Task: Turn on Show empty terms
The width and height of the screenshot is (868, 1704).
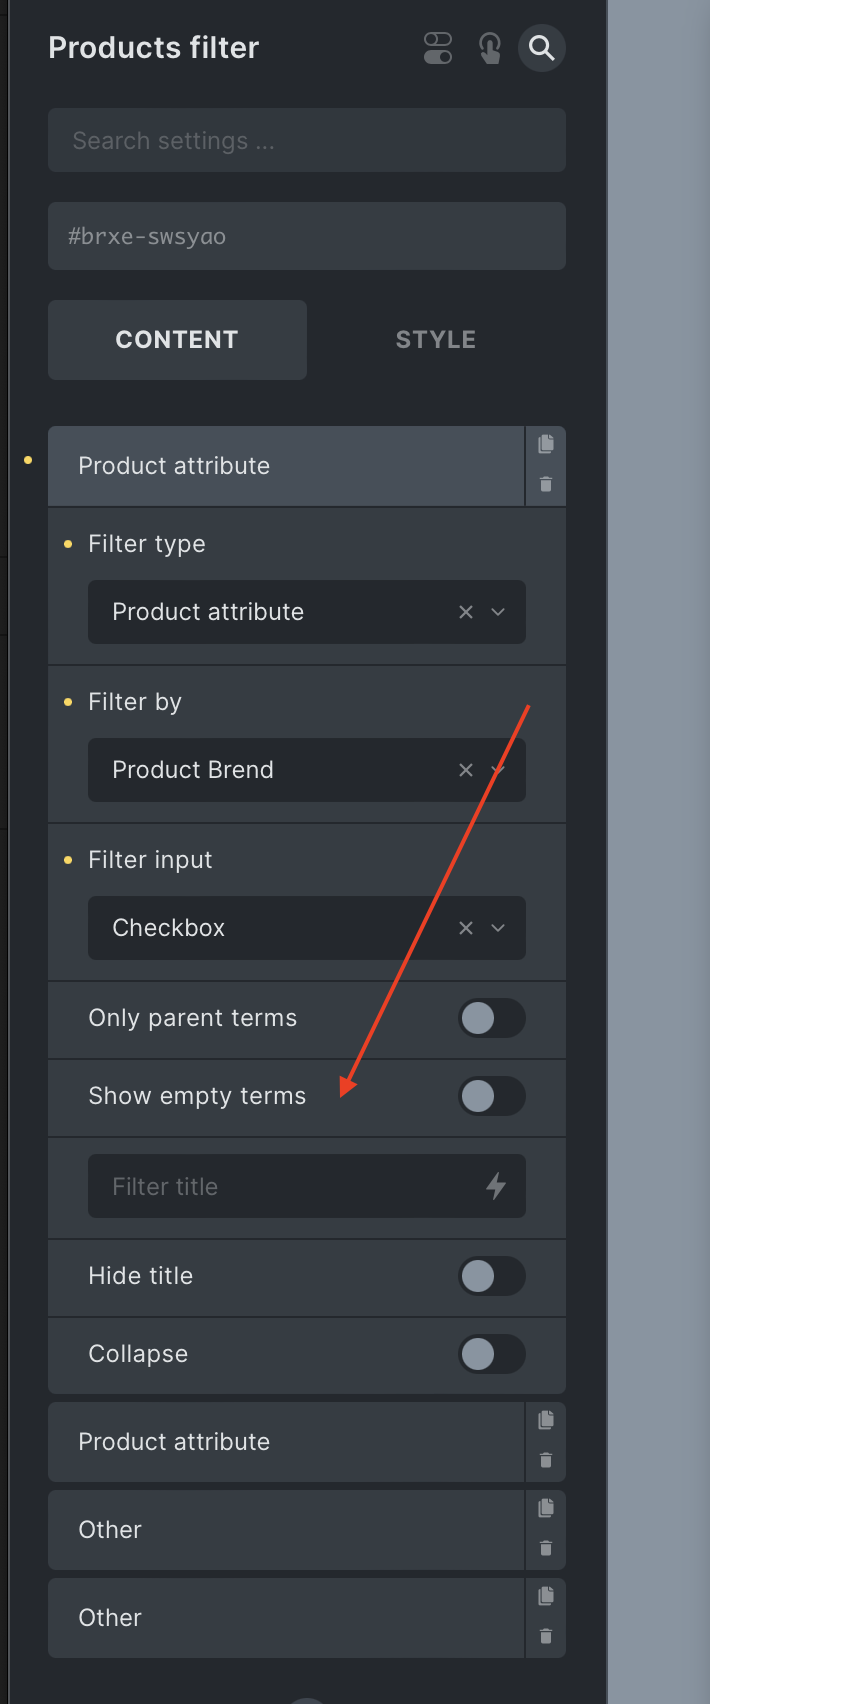Action: [492, 1096]
